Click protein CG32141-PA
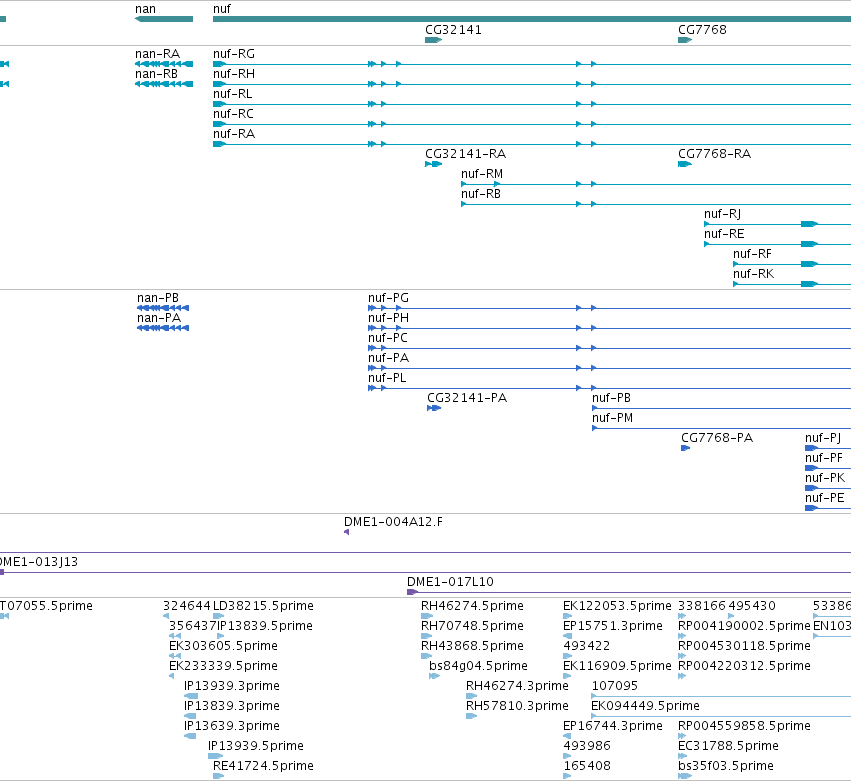This screenshot has height=781, width=851. [x=467, y=398]
